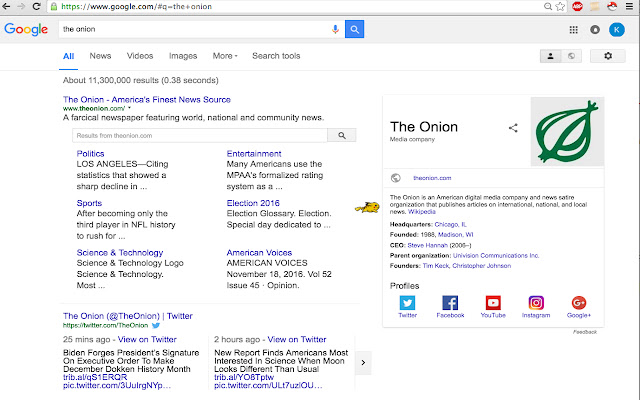This screenshot has width=640, height=400.
Task: Click the blue search button
Action: (x=355, y=29)
